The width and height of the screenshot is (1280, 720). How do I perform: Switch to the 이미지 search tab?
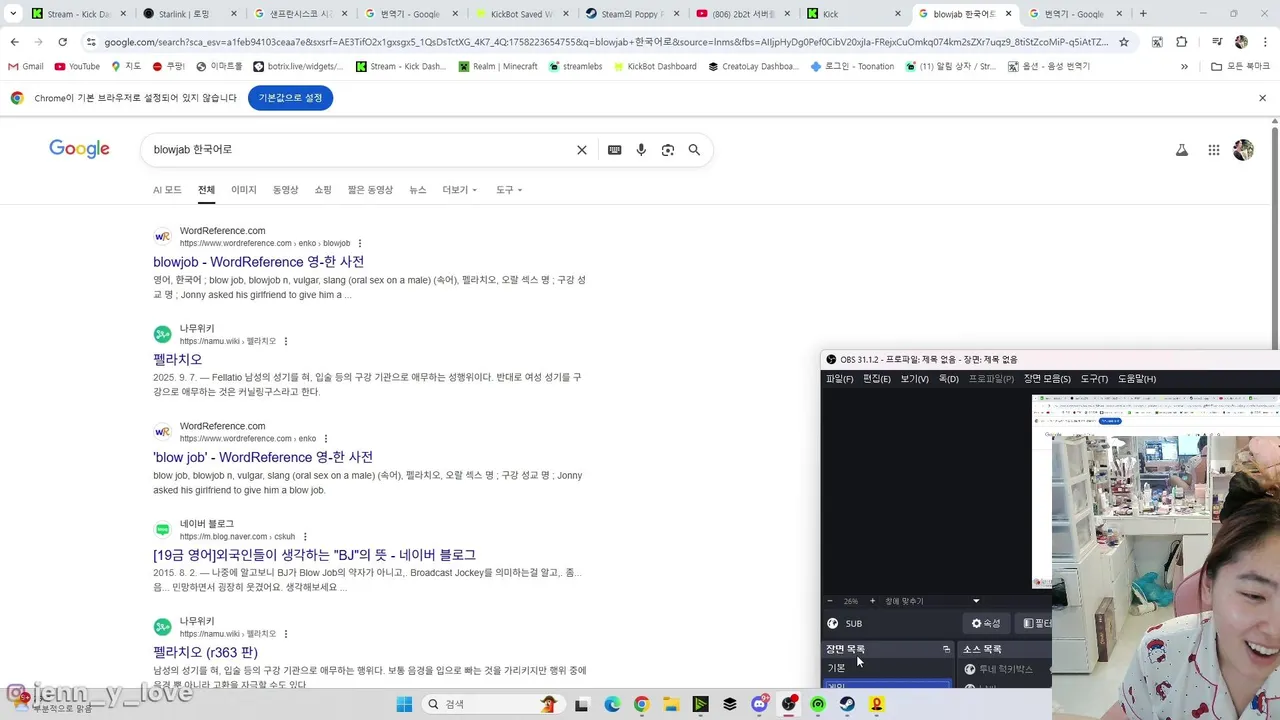[x=244, y=190]
